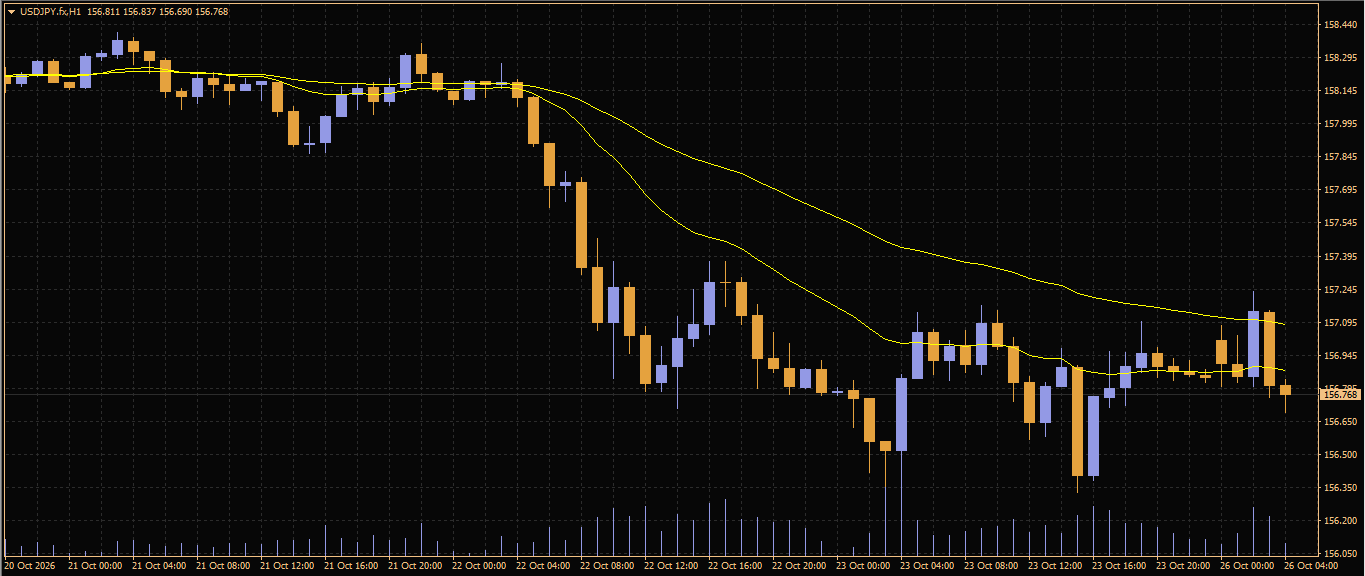Click the 22 Oct 20:00 time label

pos(799,566)
